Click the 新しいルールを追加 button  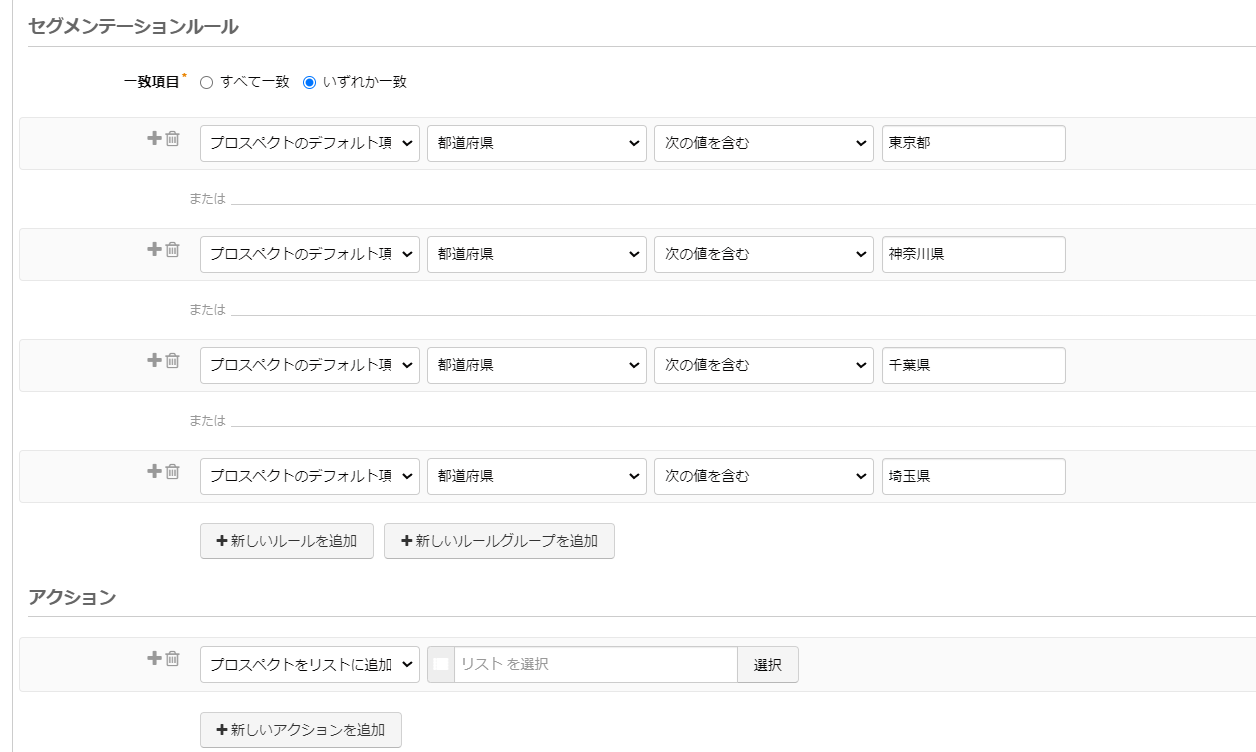287,541
